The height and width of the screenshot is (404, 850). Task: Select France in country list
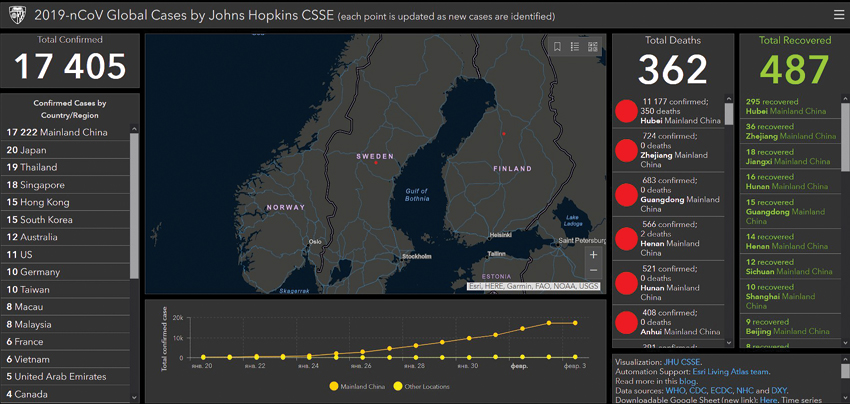click(66, 342)
